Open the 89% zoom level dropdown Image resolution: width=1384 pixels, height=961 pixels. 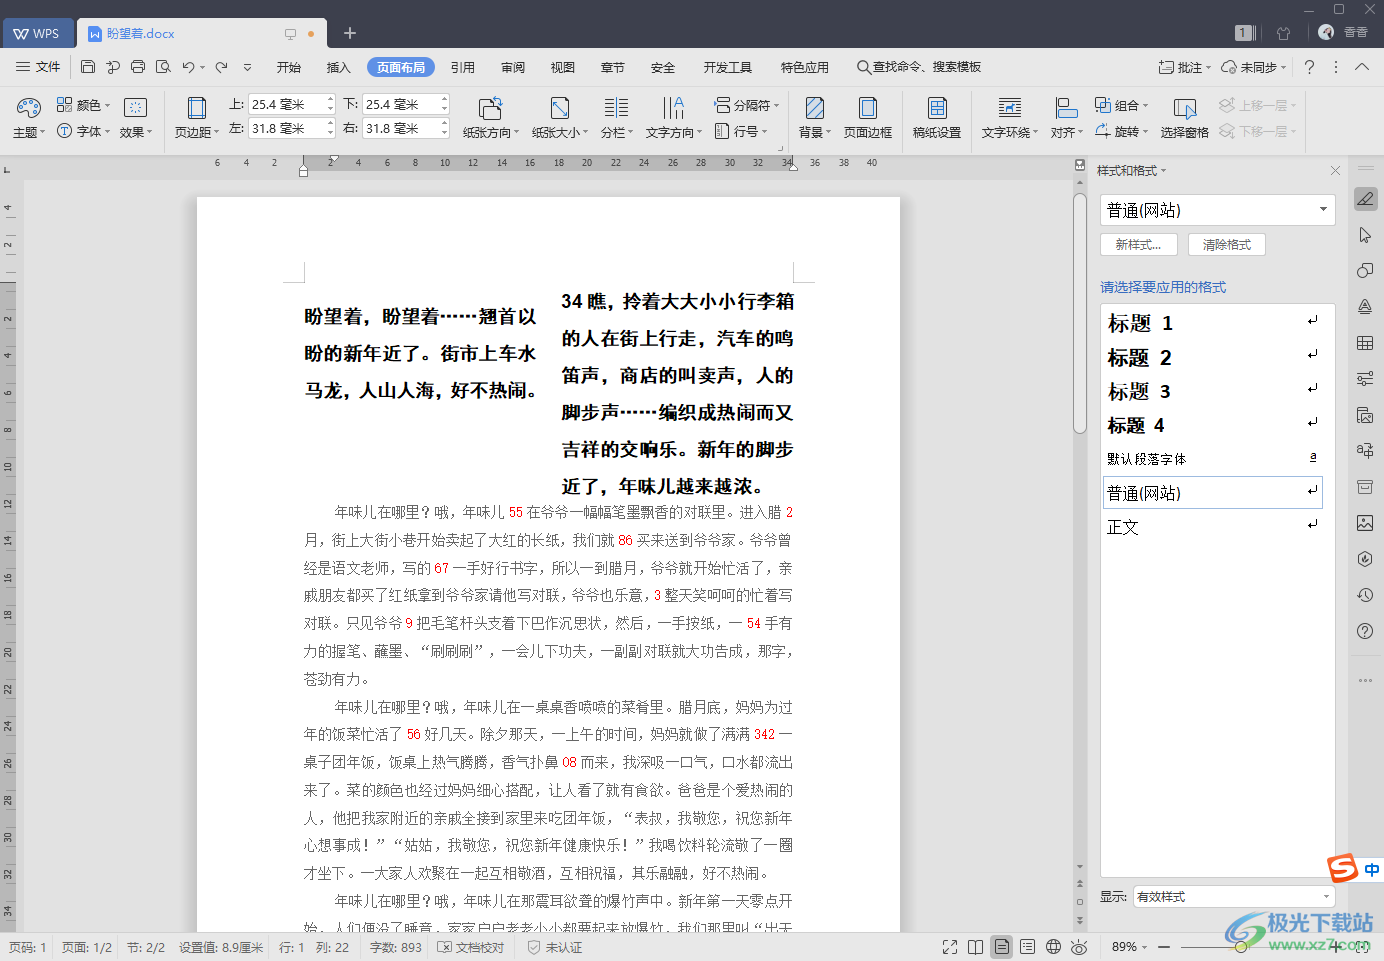[1130, 947]
